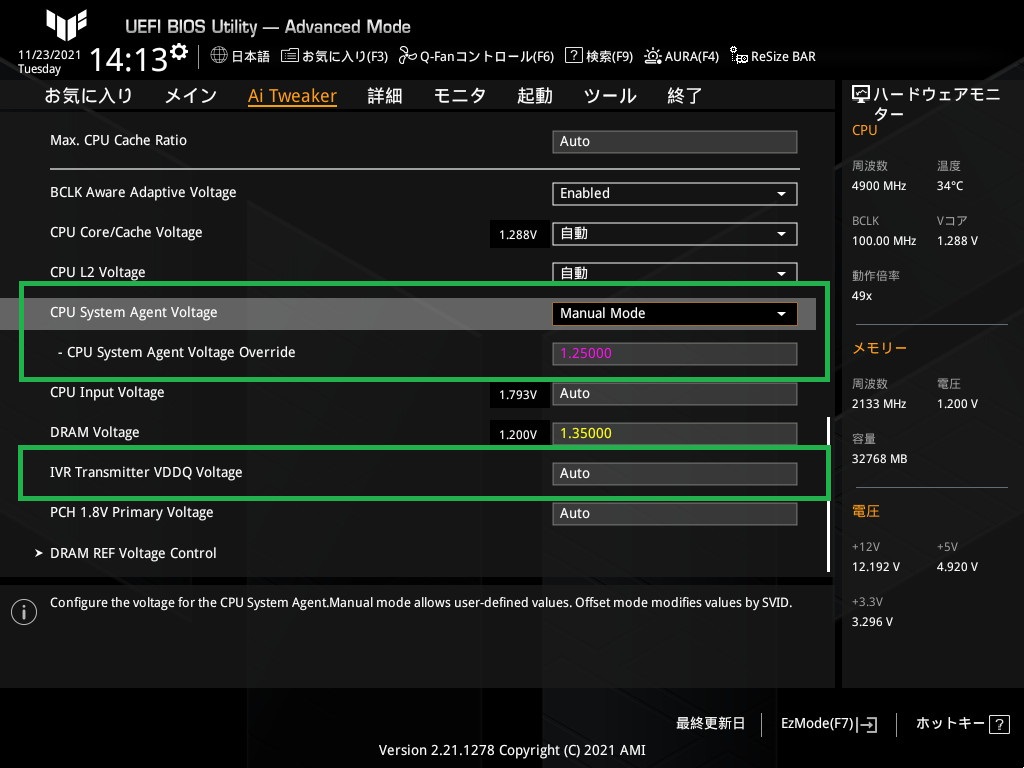
Task: Select PCH 1.8V Primary Voltage label
Action: [x=132, y=513]
